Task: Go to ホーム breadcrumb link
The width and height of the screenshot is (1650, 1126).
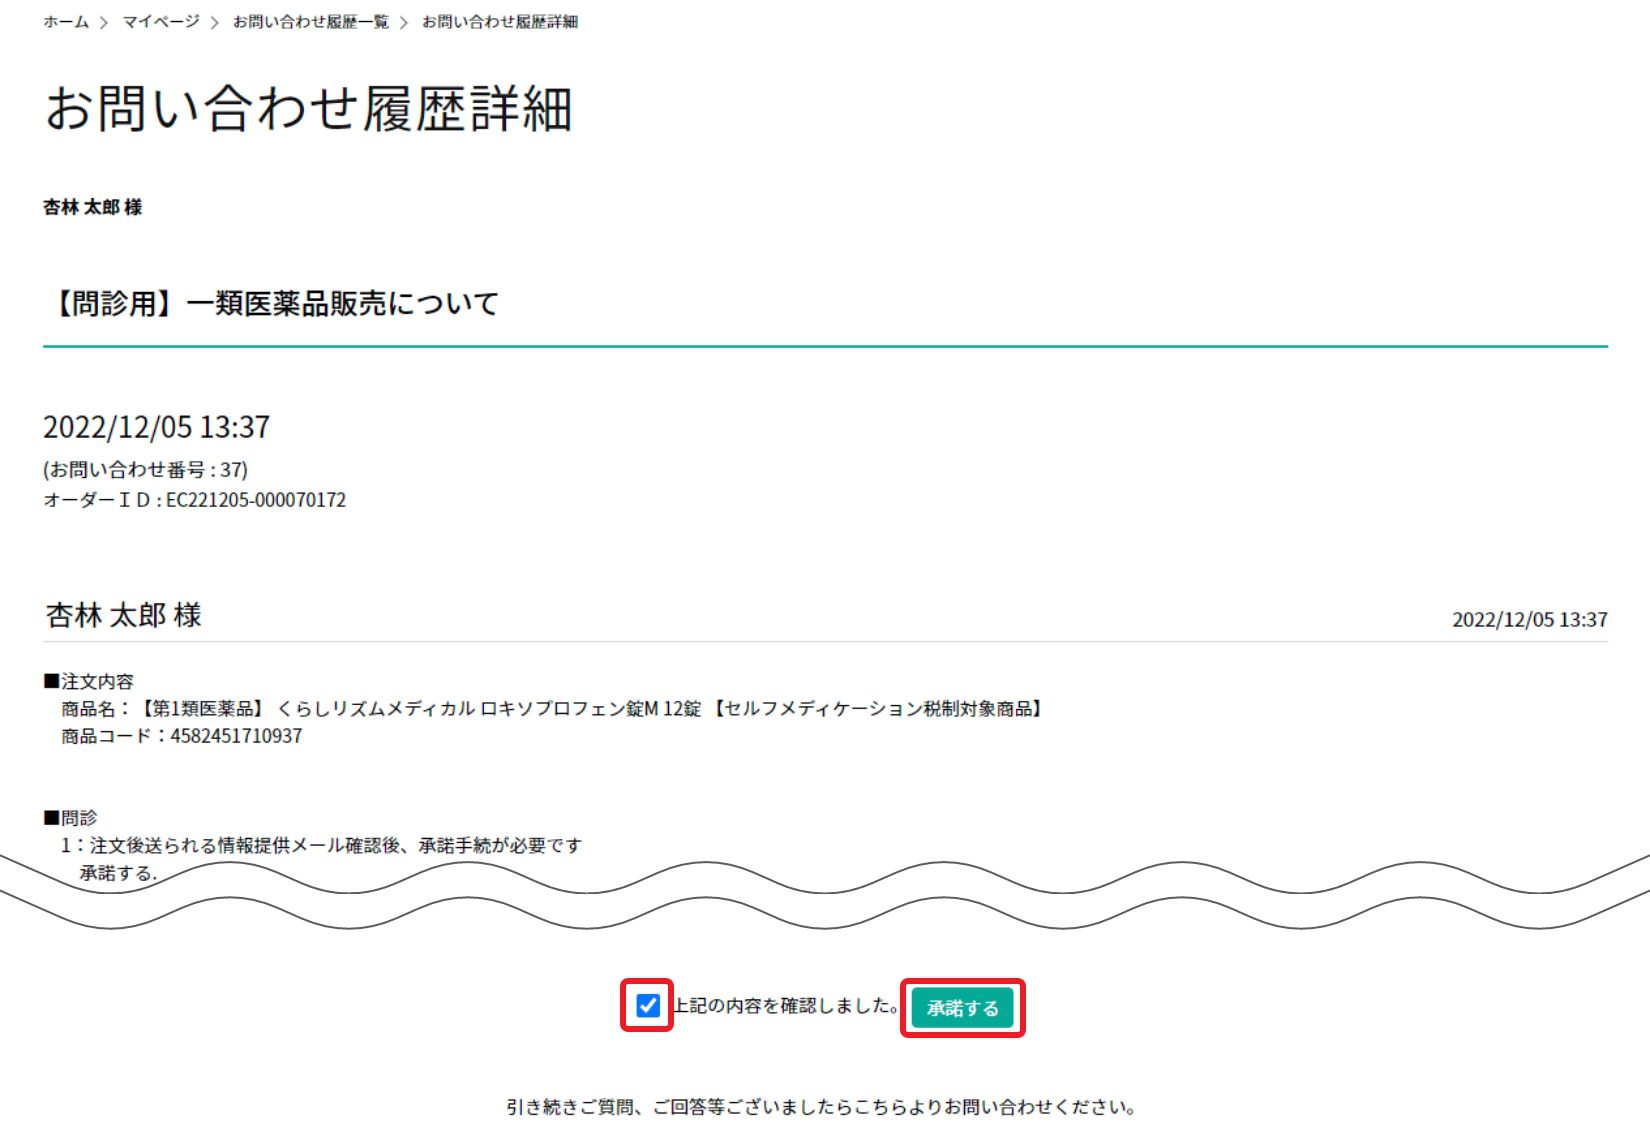Action: 66,22
